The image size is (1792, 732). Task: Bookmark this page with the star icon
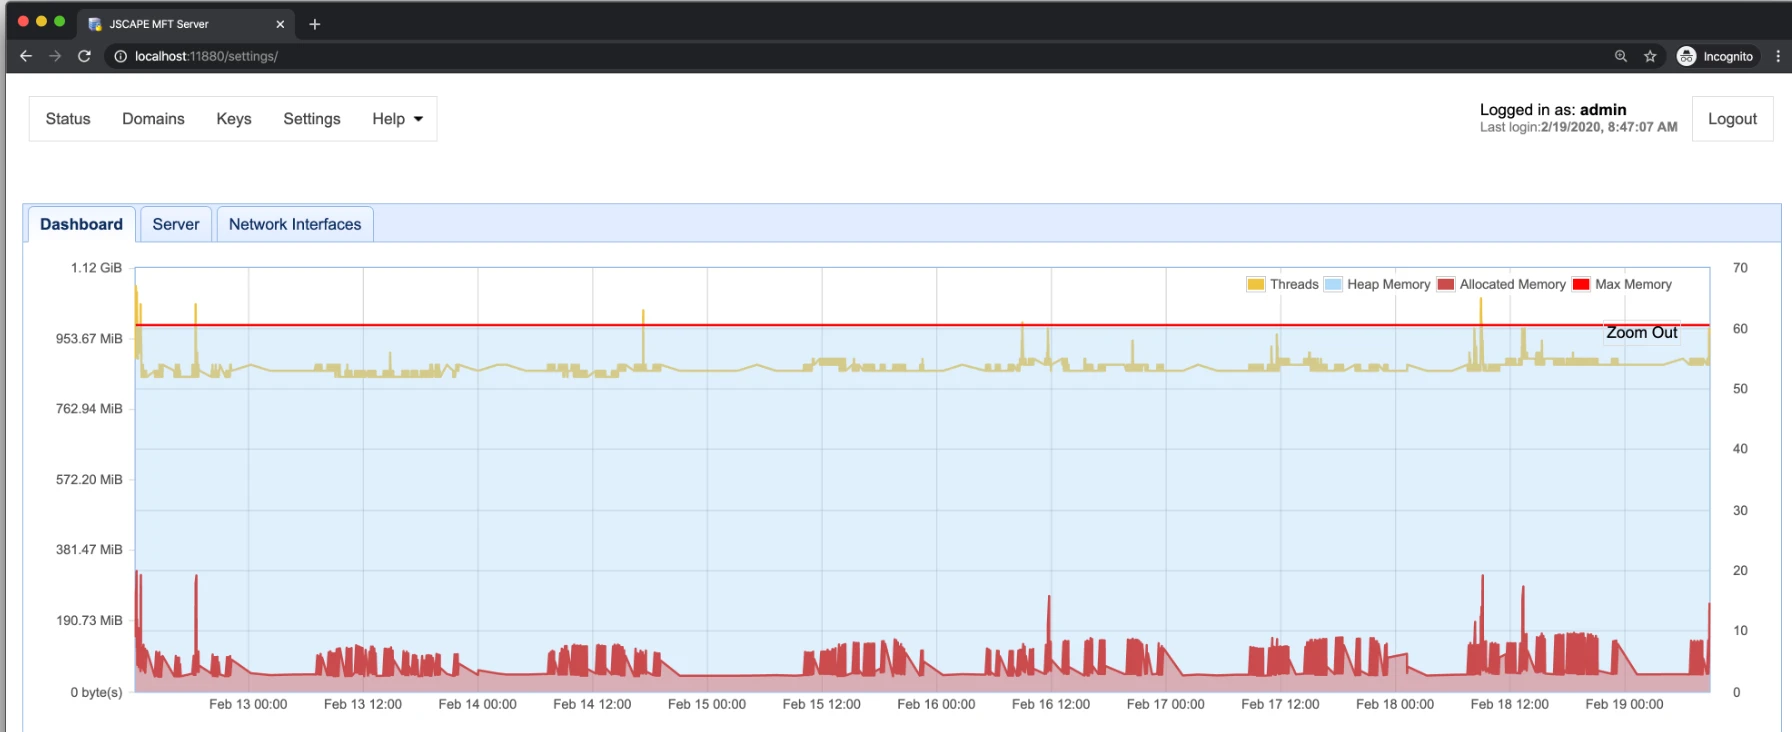[1650, 56]
